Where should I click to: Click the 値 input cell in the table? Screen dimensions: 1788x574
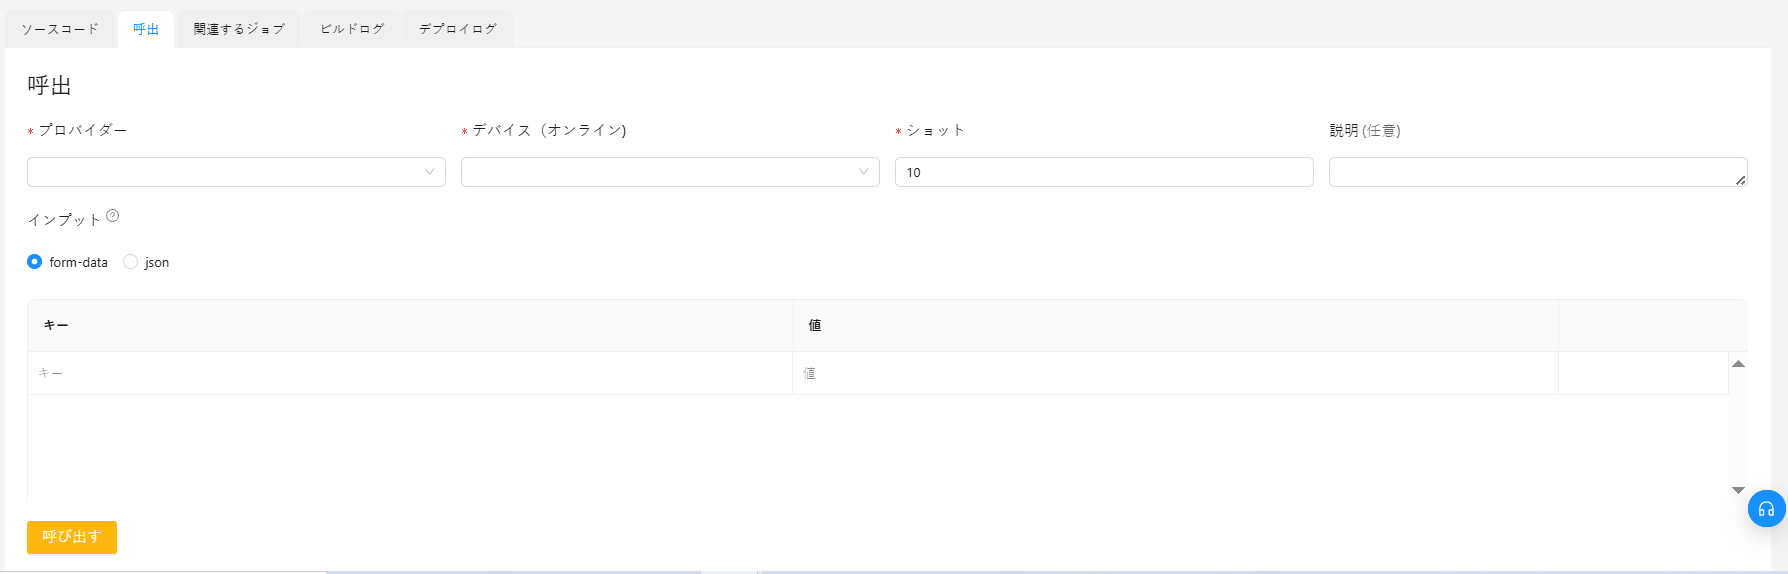(1175, 373)
